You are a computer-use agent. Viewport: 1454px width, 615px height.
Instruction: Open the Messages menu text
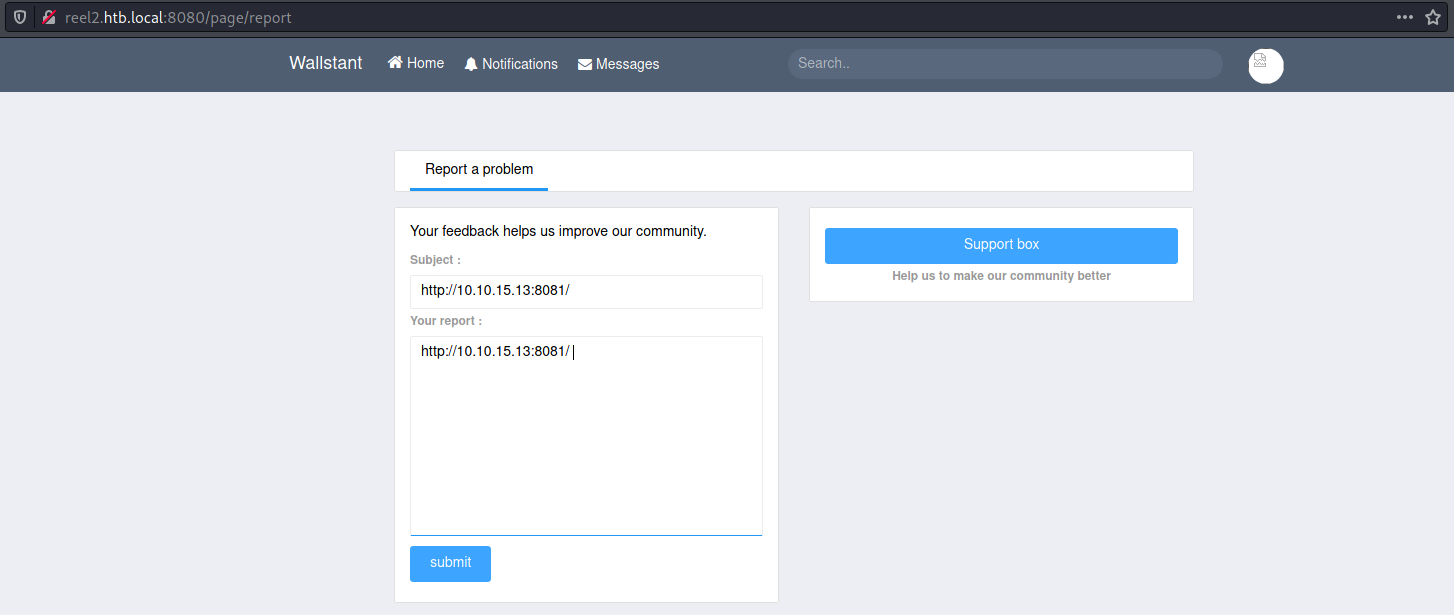[627, 64]
